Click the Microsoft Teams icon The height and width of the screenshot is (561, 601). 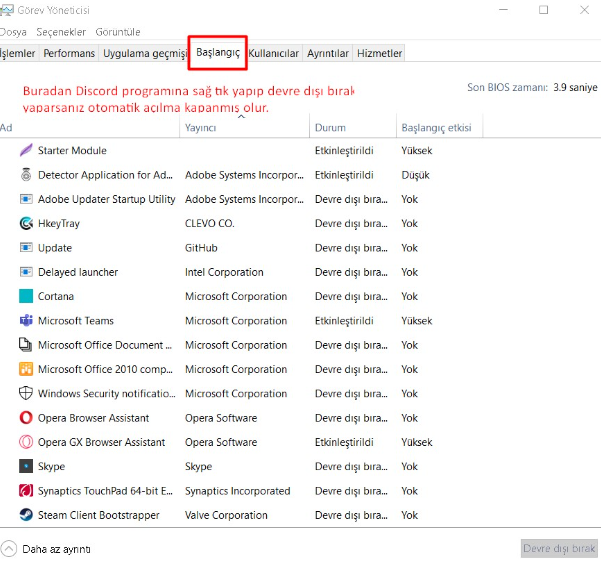click(x=26, y=320)
